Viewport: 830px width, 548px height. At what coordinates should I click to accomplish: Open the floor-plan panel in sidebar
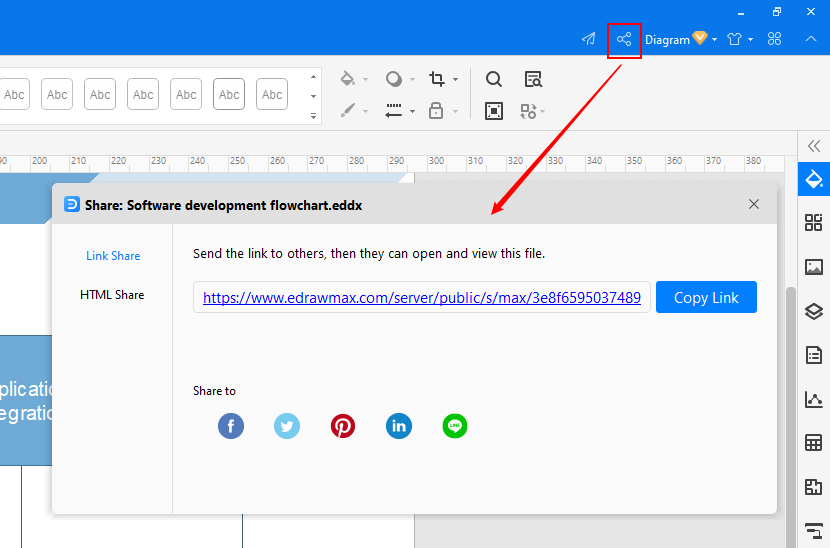[x=814, y=487]
